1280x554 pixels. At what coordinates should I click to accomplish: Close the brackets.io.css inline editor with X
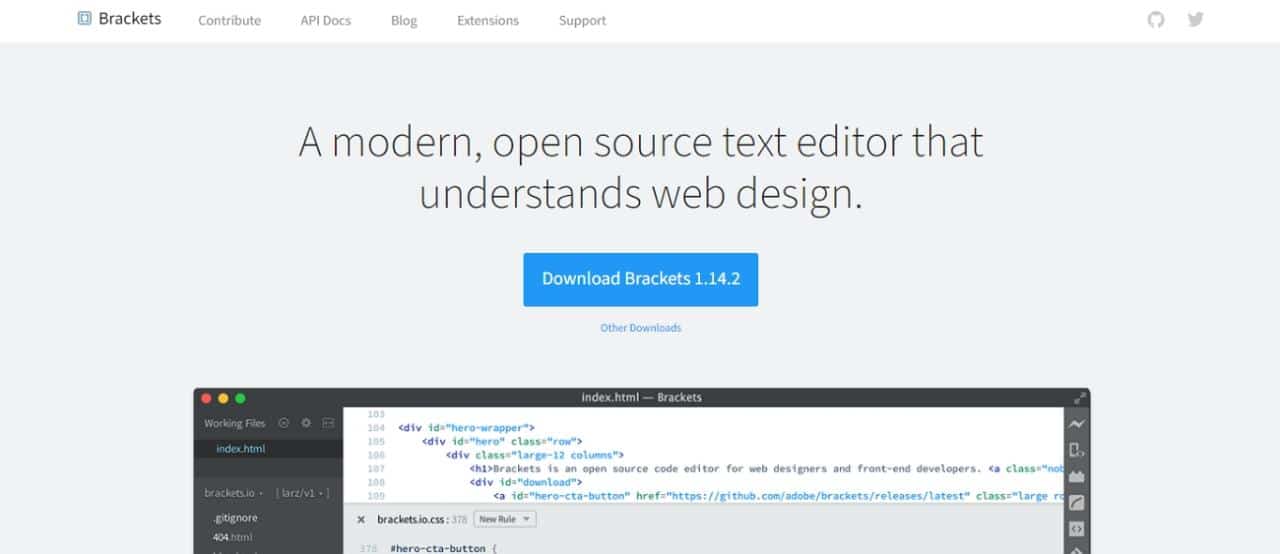click(x=361, y=519)
